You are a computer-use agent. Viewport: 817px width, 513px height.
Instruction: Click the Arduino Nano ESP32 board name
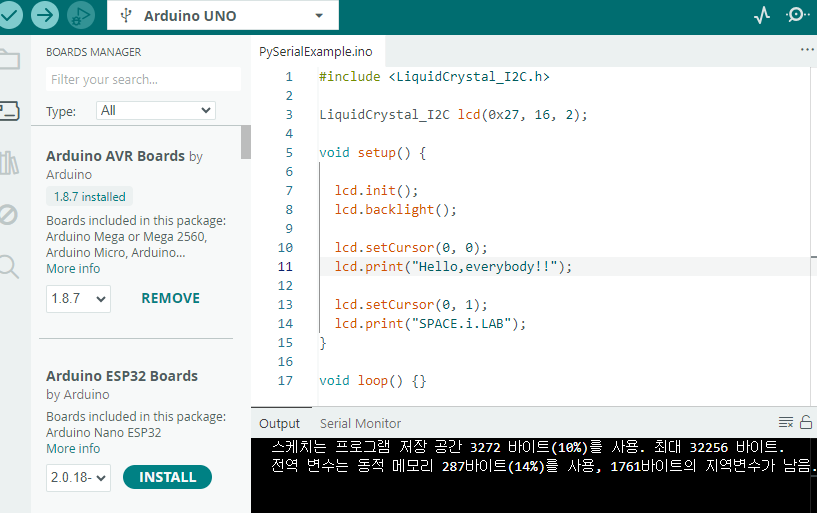tap(103, 432)
